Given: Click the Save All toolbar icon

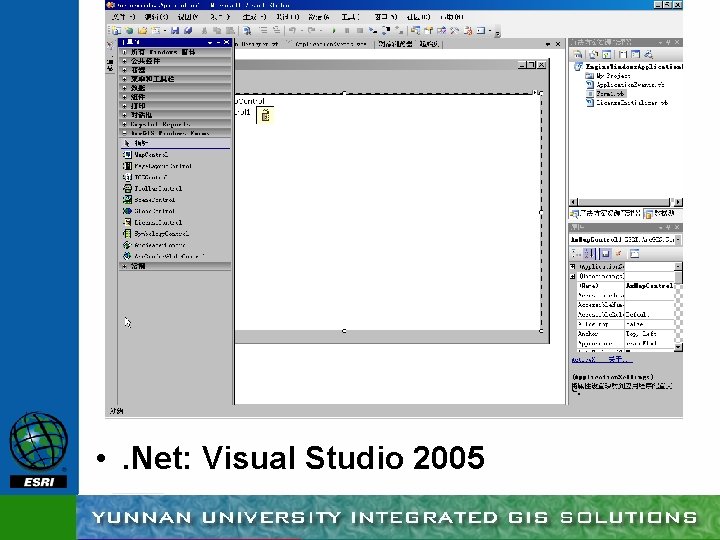Looking at the screenshot, I should [188, 31].
